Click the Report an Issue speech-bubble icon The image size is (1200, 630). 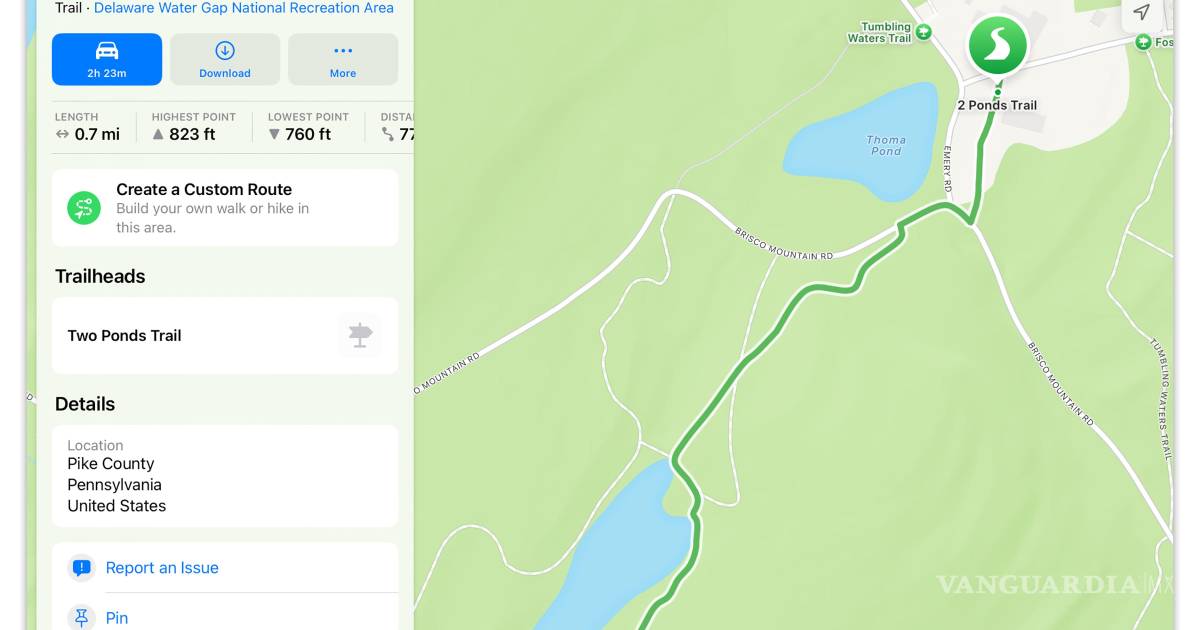[82, 568]
